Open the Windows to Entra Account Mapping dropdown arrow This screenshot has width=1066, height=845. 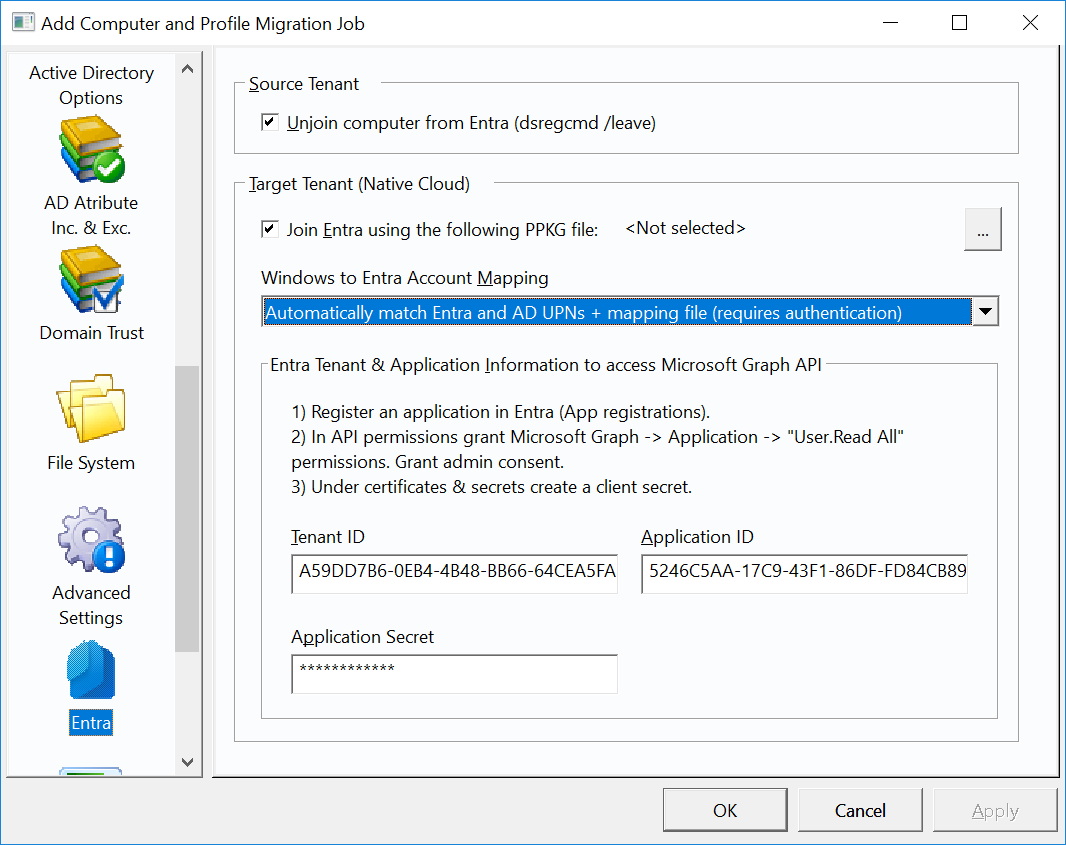click(x=985, y=312)
